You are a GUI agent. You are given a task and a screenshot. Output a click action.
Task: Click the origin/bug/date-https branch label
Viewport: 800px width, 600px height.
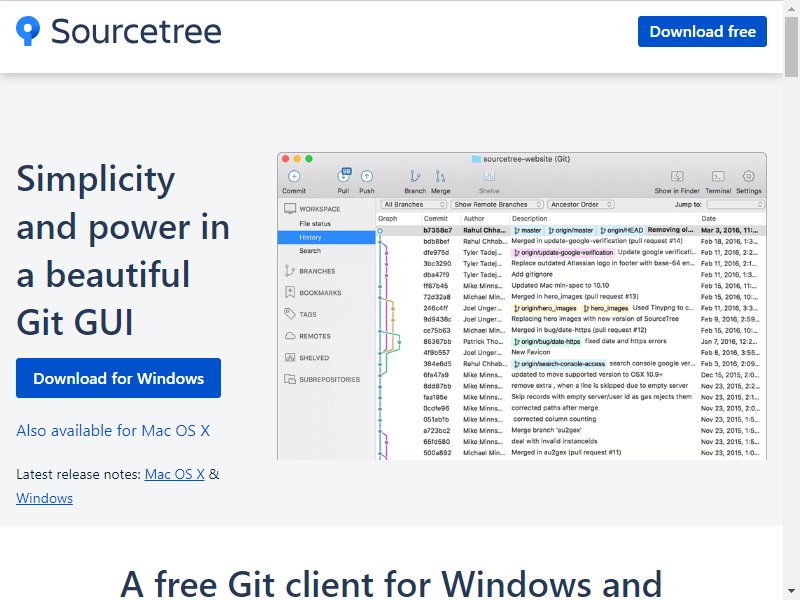click(x=546, y=341)
